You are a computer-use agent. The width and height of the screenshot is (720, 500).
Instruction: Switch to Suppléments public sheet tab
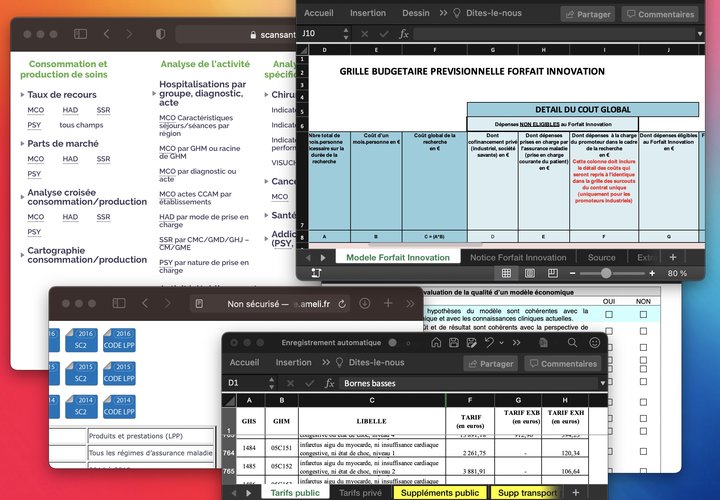point(440,493)
